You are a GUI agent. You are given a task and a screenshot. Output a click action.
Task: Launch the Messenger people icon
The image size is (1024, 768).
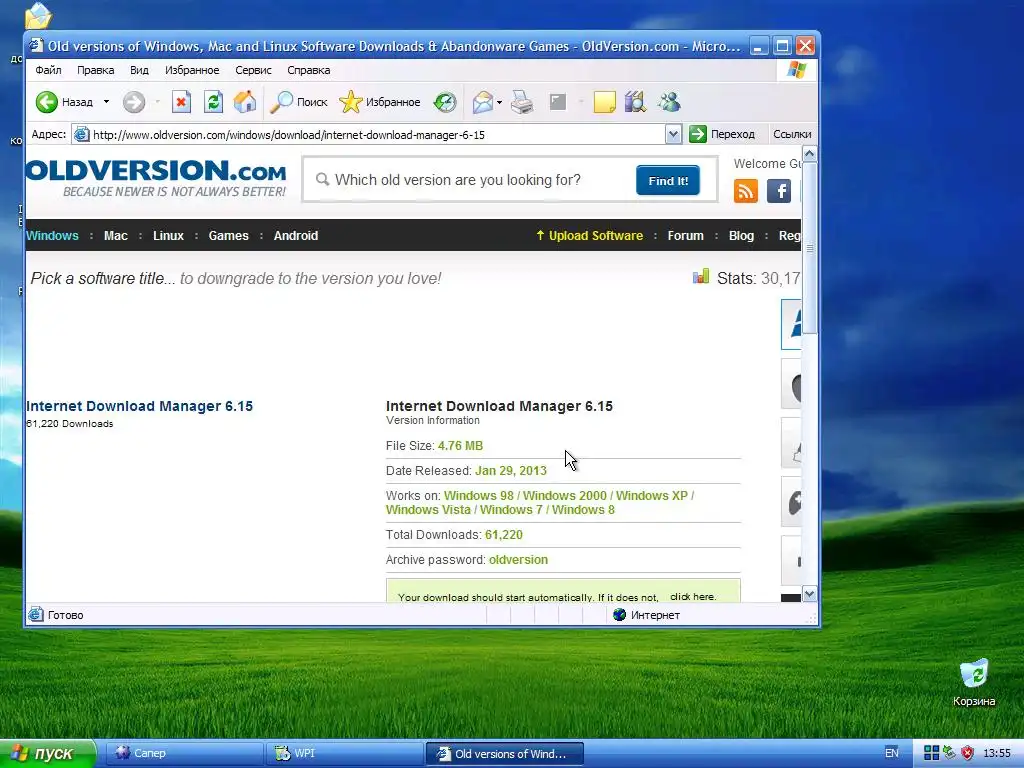coord(669,102)
